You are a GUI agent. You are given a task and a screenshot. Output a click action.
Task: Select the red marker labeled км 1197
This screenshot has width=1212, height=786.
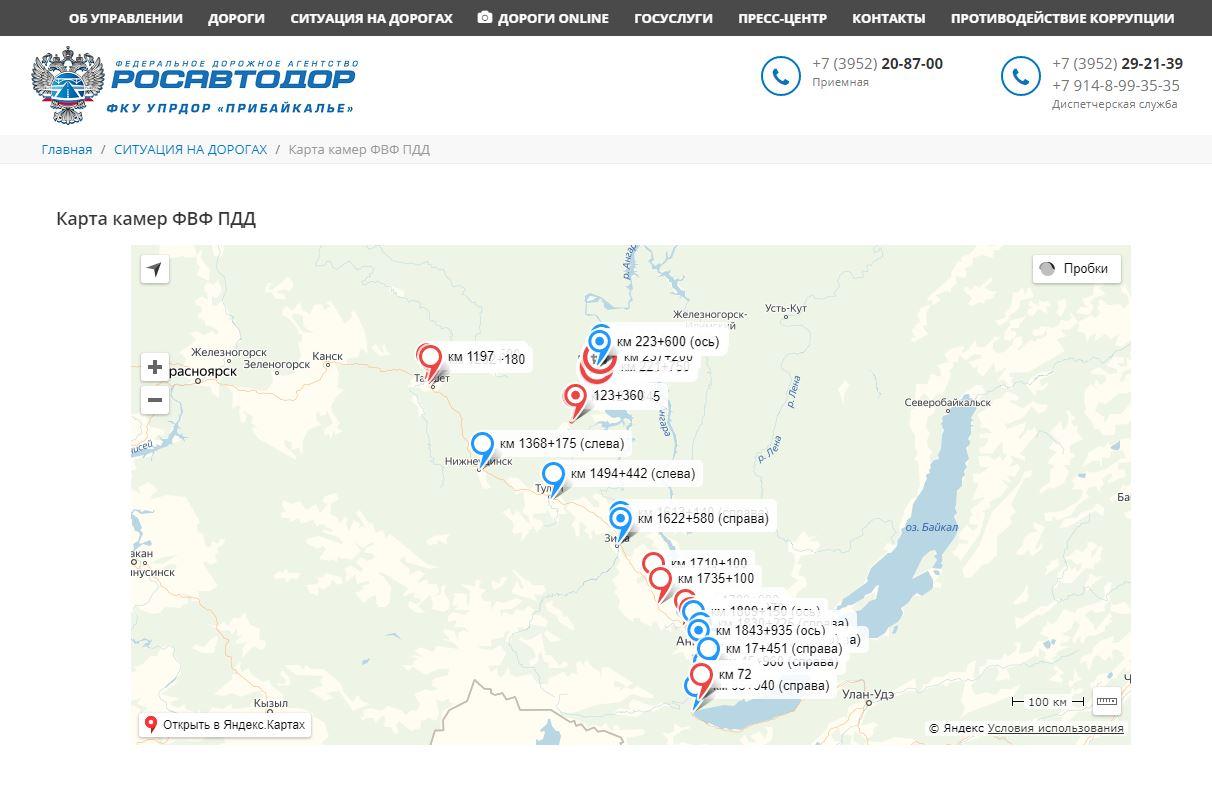(431, 358)
